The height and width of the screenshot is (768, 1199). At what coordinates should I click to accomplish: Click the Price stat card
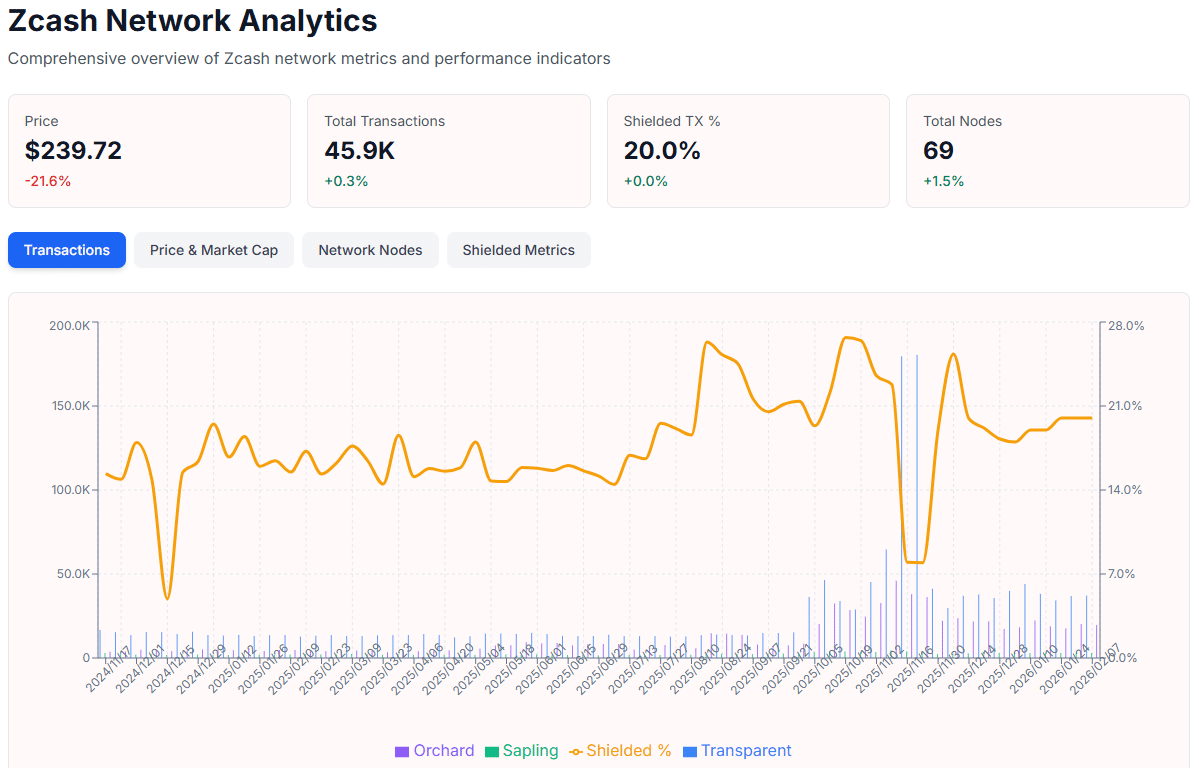pyautogui.click(x=149, y=150)
